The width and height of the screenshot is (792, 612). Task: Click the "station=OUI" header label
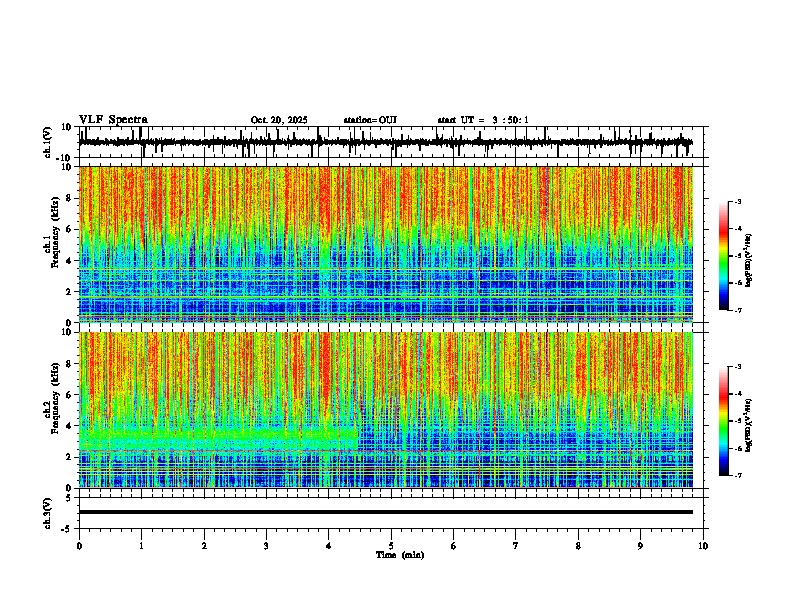370,120
